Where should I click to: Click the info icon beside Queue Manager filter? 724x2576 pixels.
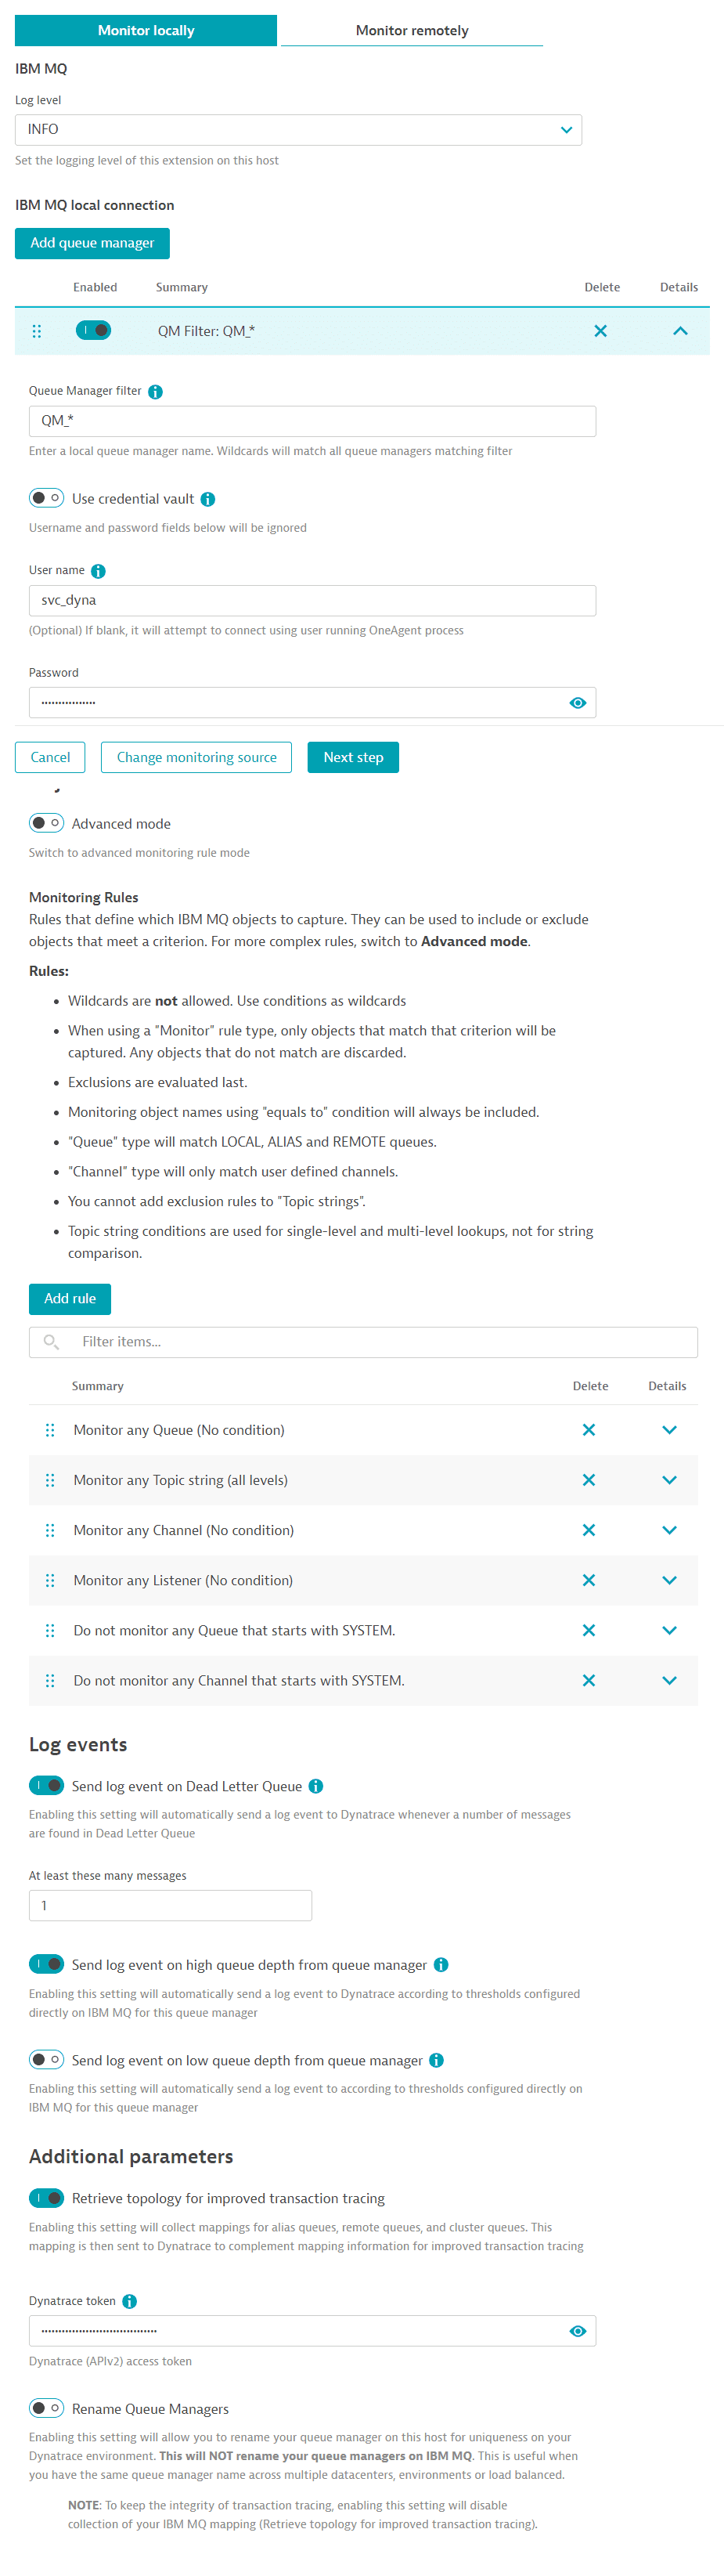click(x=155, y=391)
